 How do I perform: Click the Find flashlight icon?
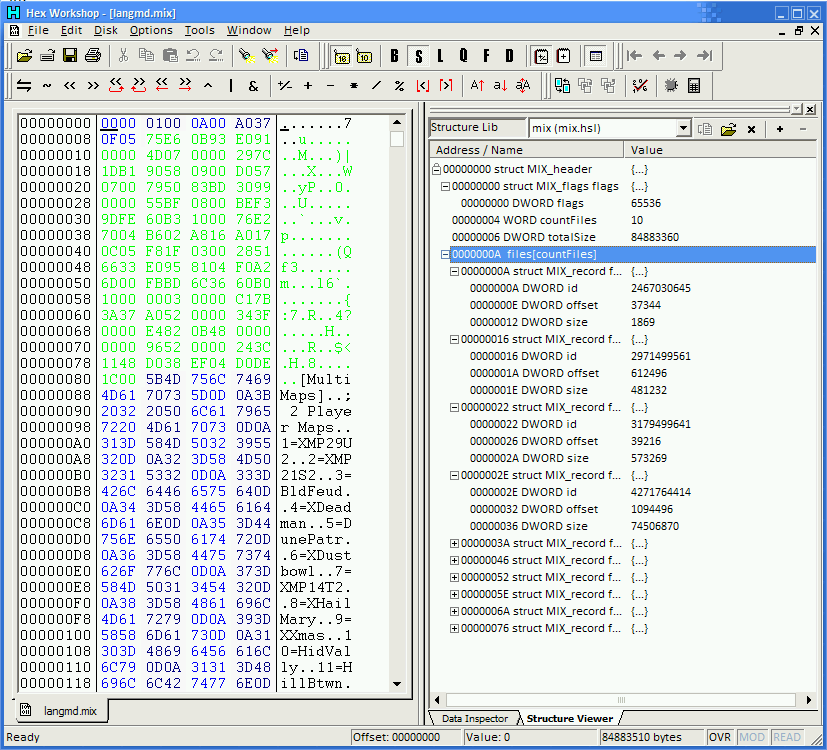pyautogui.click(x=247, y=55)
